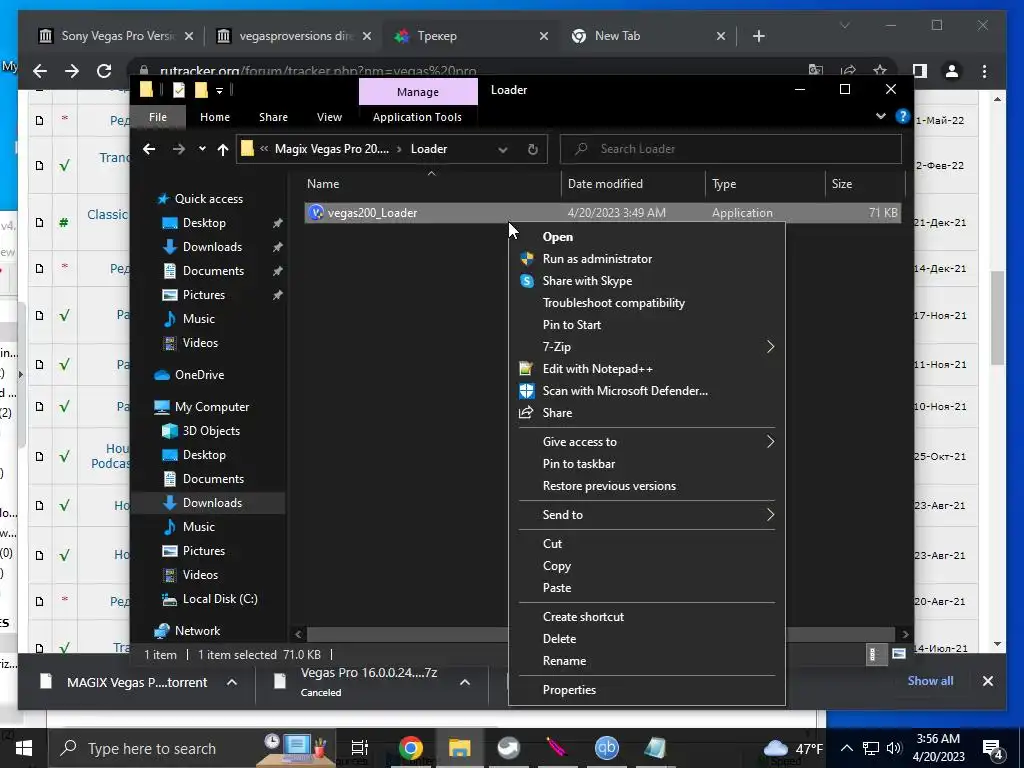
Task: Open File Explorer on the taskbar
Action: tap(459, 748)
